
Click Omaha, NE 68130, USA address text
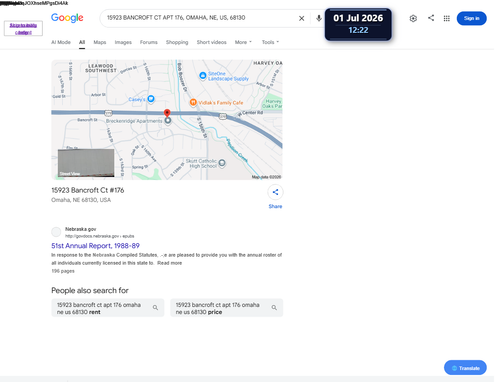pos(81,200)
